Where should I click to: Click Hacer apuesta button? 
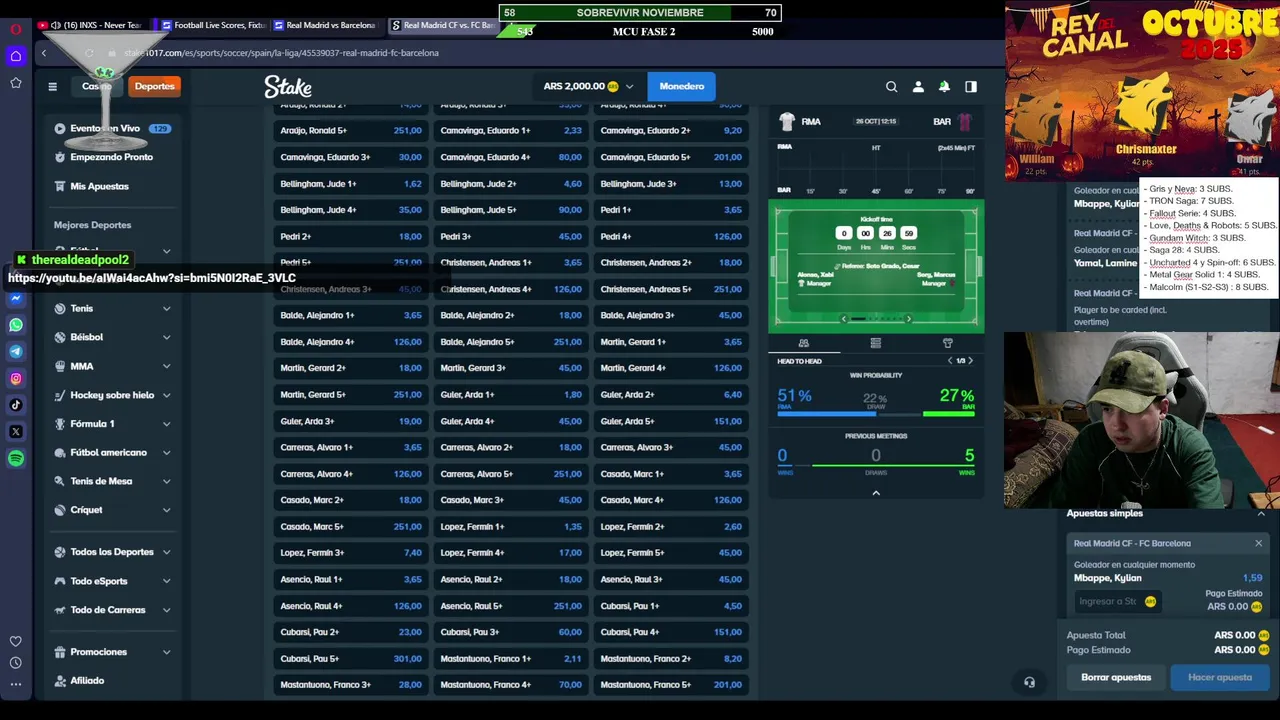(1220, 677)
